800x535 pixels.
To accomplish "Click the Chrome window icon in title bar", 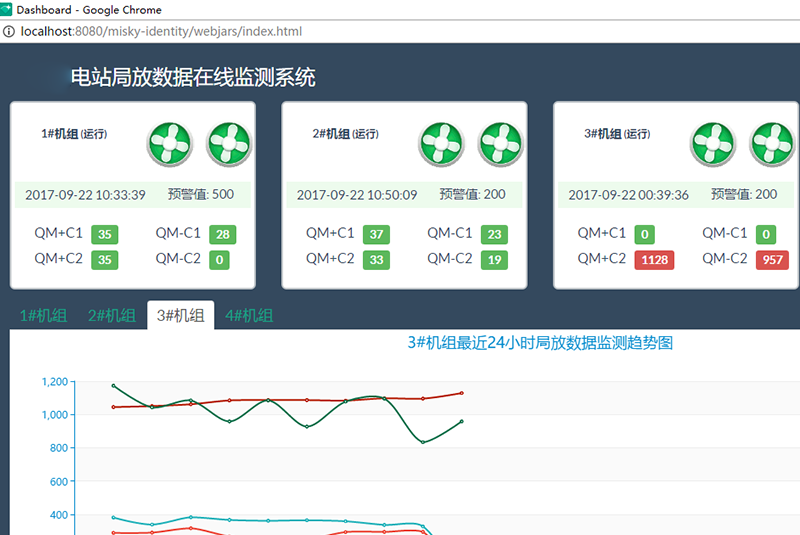I will (8, 9).
